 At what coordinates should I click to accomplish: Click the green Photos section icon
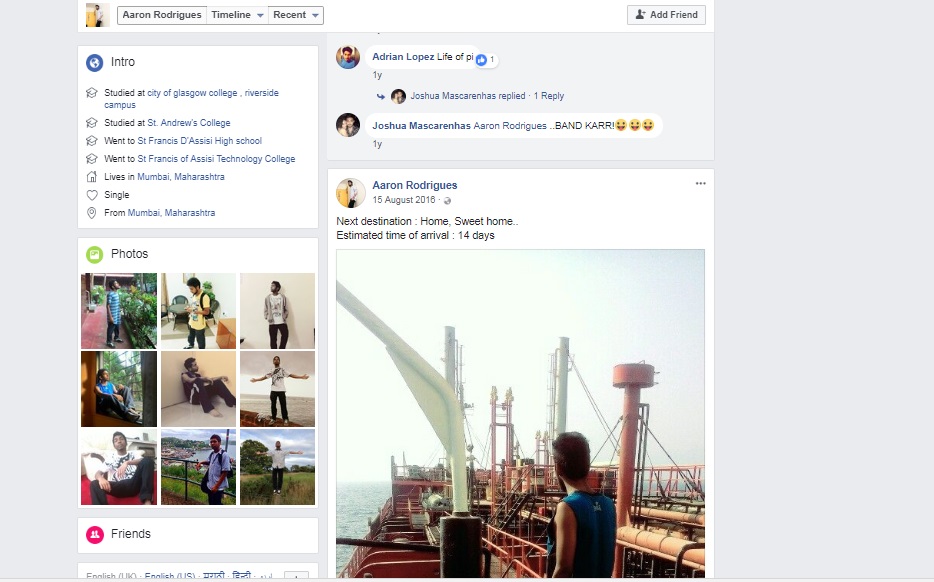(95, 254)
